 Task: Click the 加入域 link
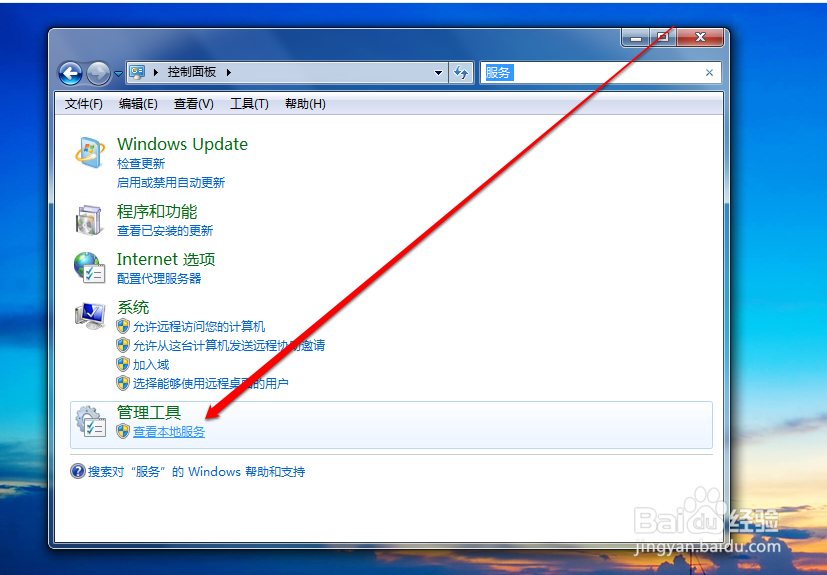click(151, 365)
